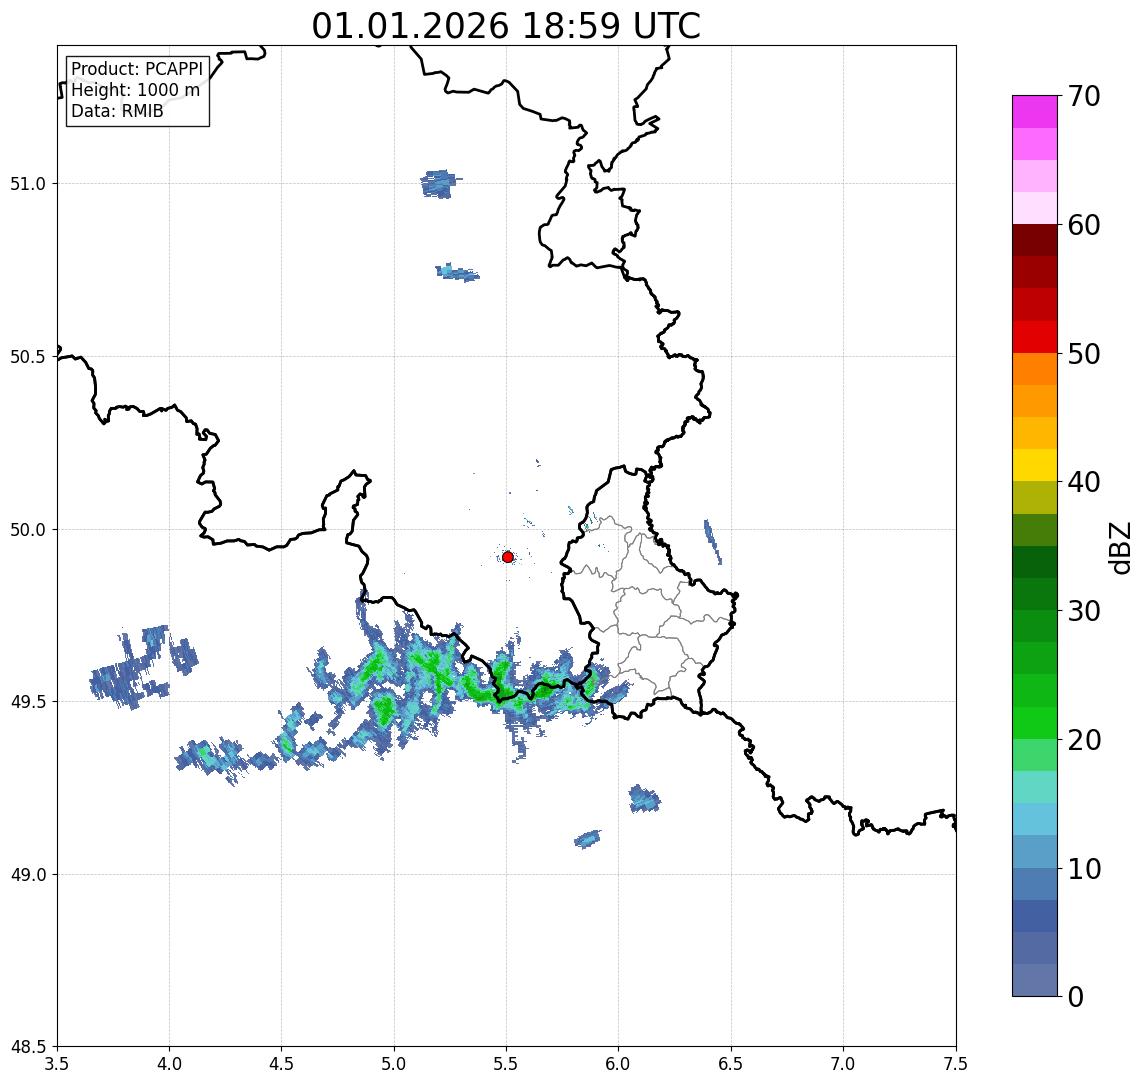Click the plot title 01.01.2026 18:59 UTC

[506, 26]
